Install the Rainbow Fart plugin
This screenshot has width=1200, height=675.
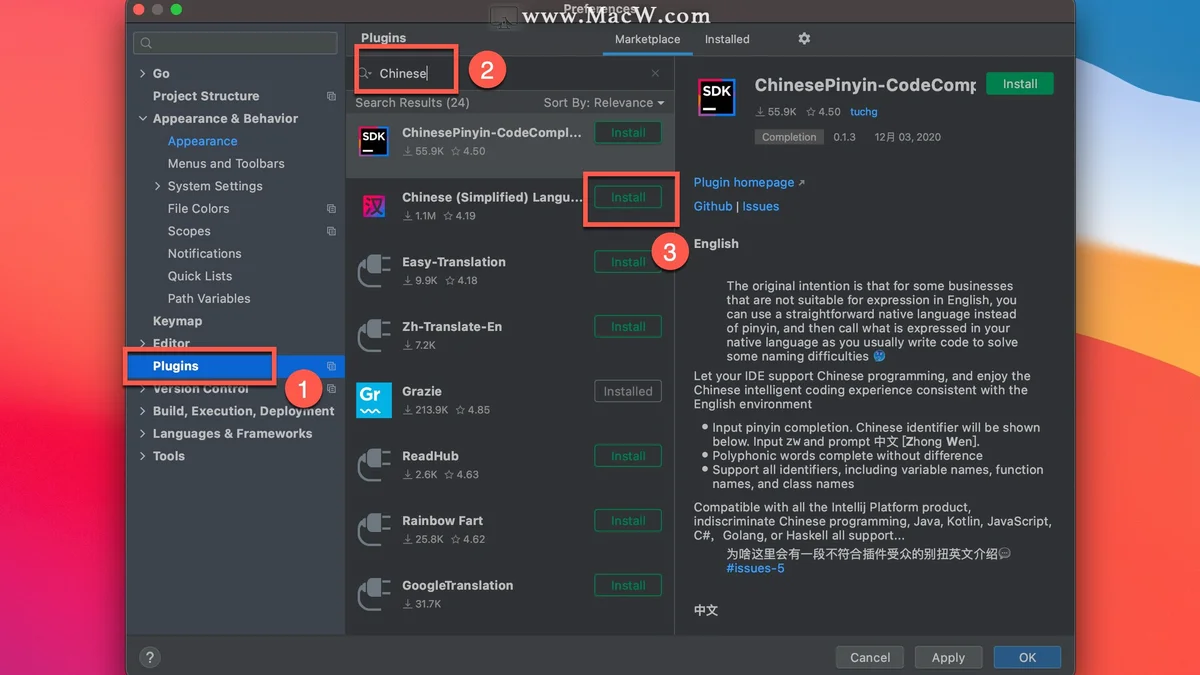pyautogui.click(x=628, y=521)
